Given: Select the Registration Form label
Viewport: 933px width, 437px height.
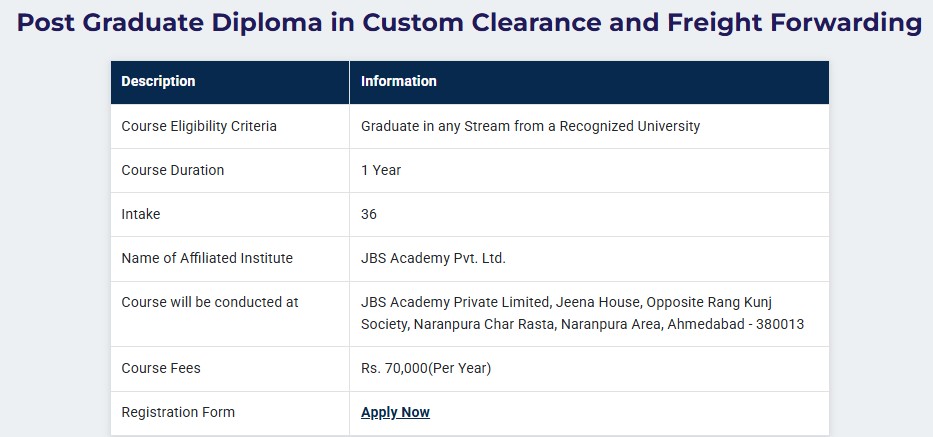Looking at the screenshot, I should pyautogui.click(x=178, y=412).
